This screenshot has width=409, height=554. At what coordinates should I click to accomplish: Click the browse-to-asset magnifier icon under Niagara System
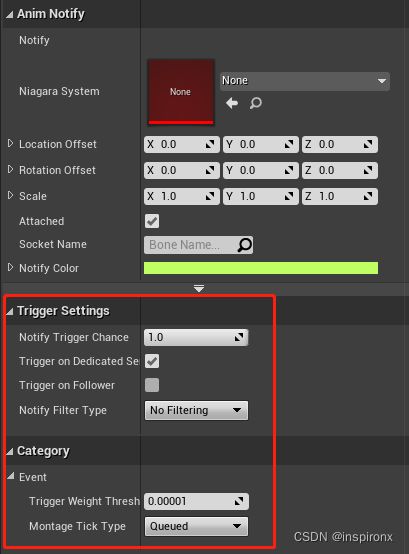click(x=256, y=103)
